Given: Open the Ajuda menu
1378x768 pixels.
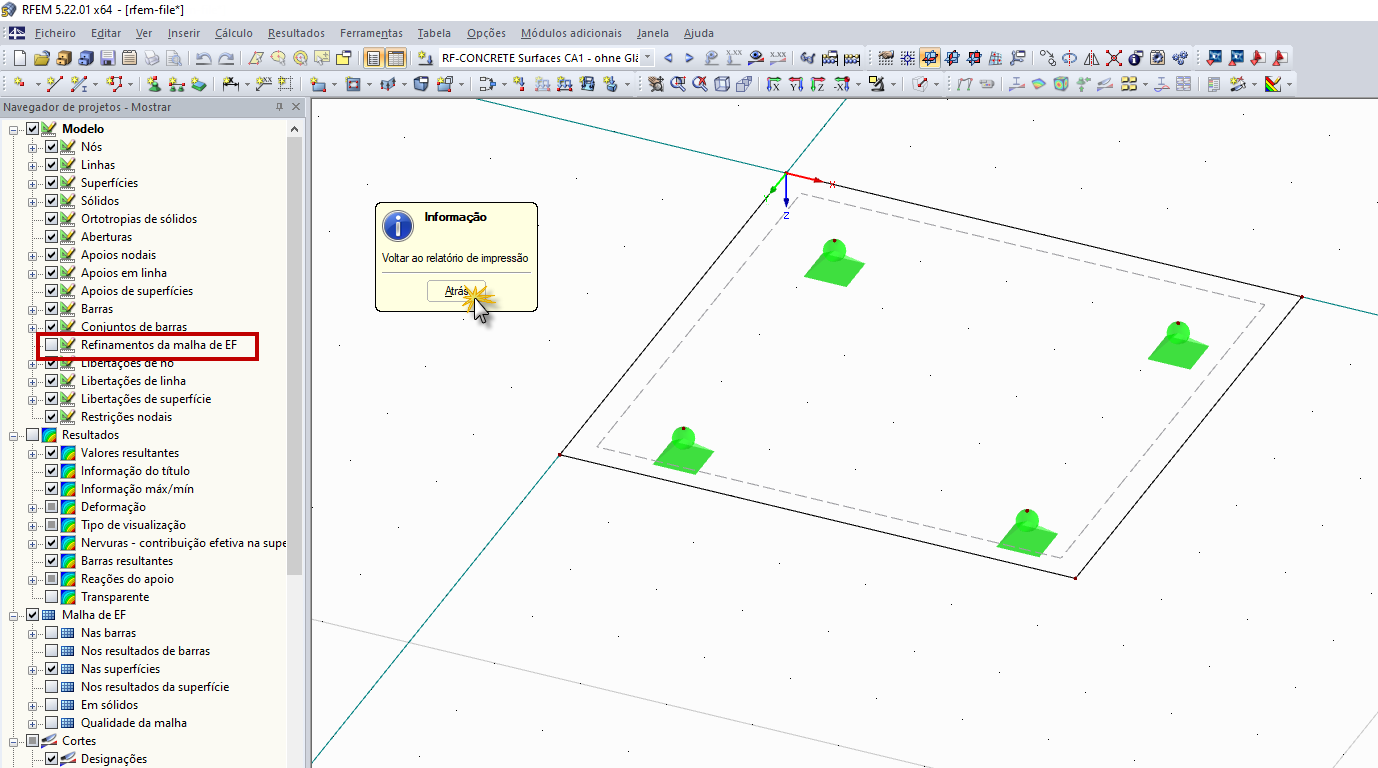Looking at the screenshot, I should pyautogui.click(x=698, y=33).
